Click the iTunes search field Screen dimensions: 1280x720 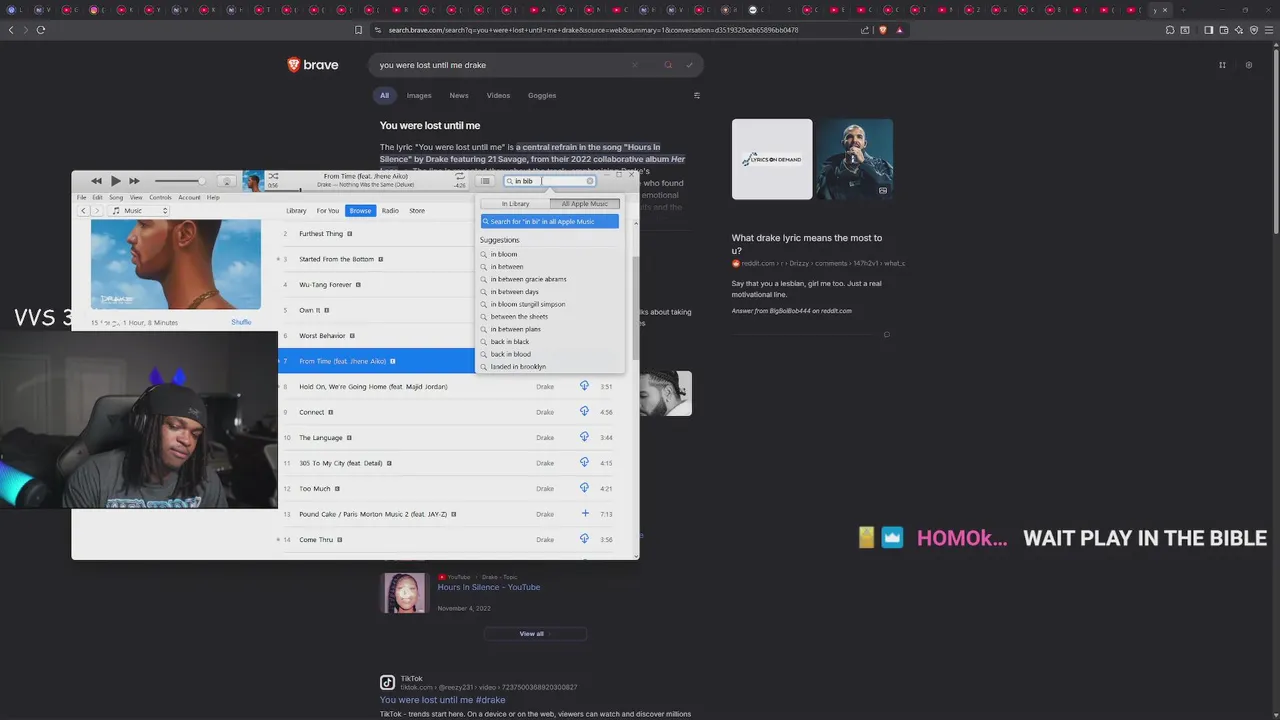point(549,181)
